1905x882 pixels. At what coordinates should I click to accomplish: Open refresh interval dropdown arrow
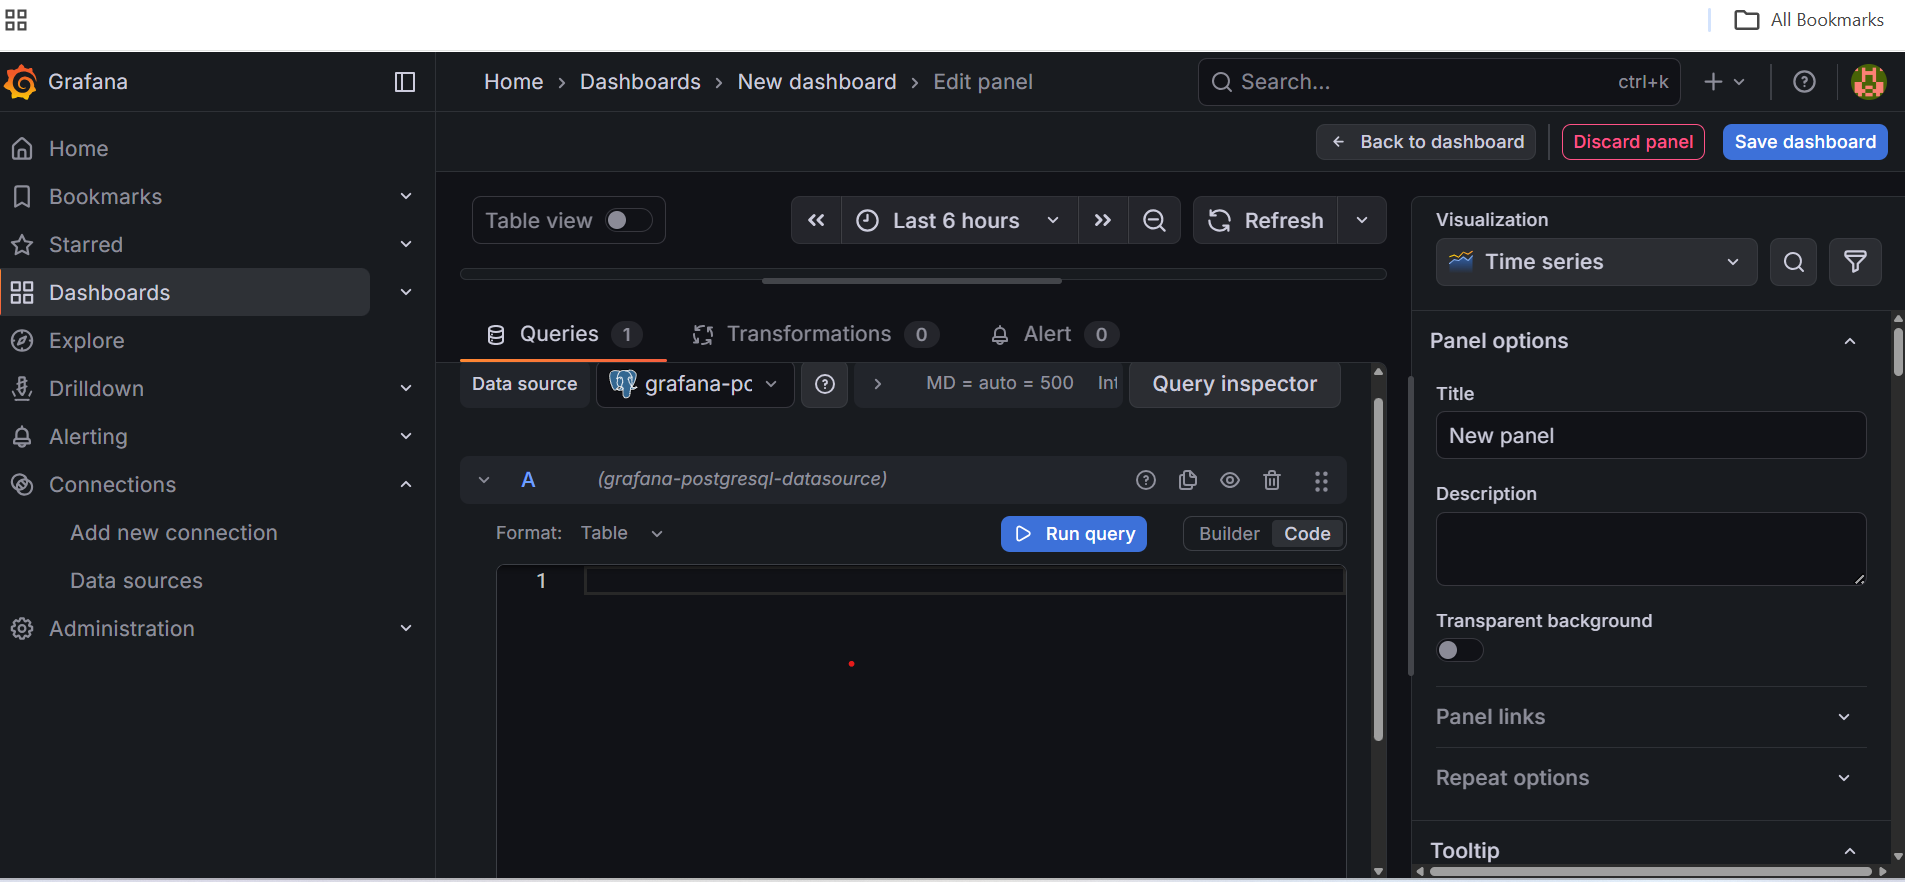pos(1362,220)
